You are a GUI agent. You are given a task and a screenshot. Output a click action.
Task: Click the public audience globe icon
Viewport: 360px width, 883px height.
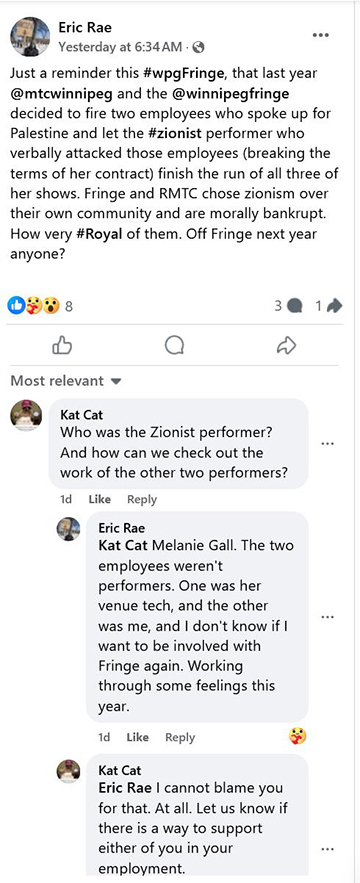tap(200, 48)
